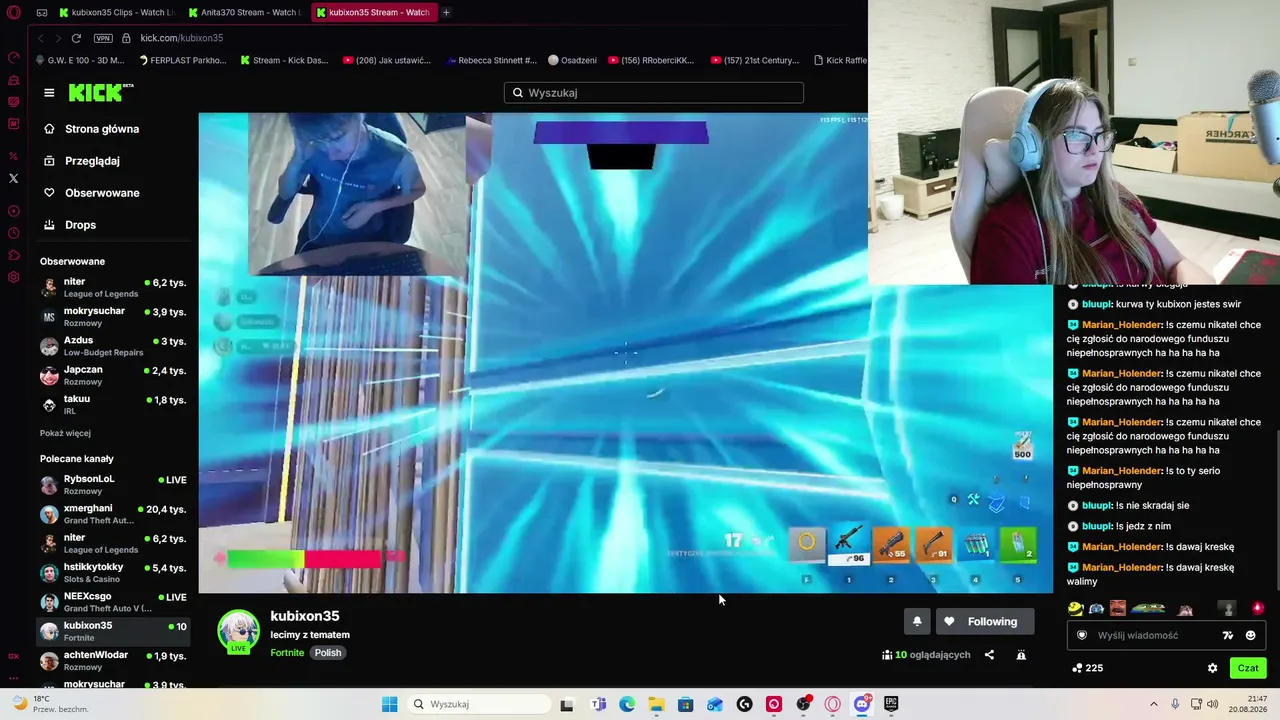Click the share stream icon
The height and width of the screenshot is (720, 1280).
[x=989, y=655]
